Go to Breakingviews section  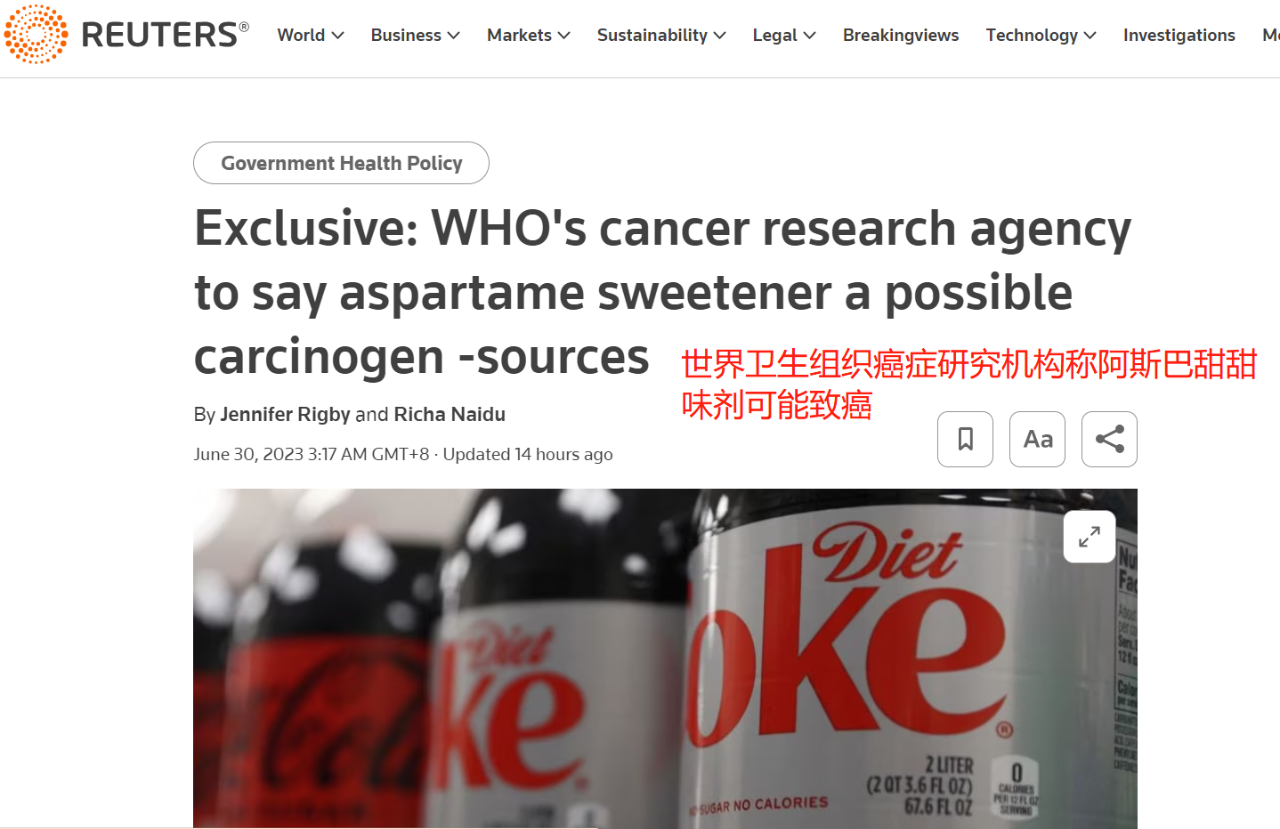[900, 35]
